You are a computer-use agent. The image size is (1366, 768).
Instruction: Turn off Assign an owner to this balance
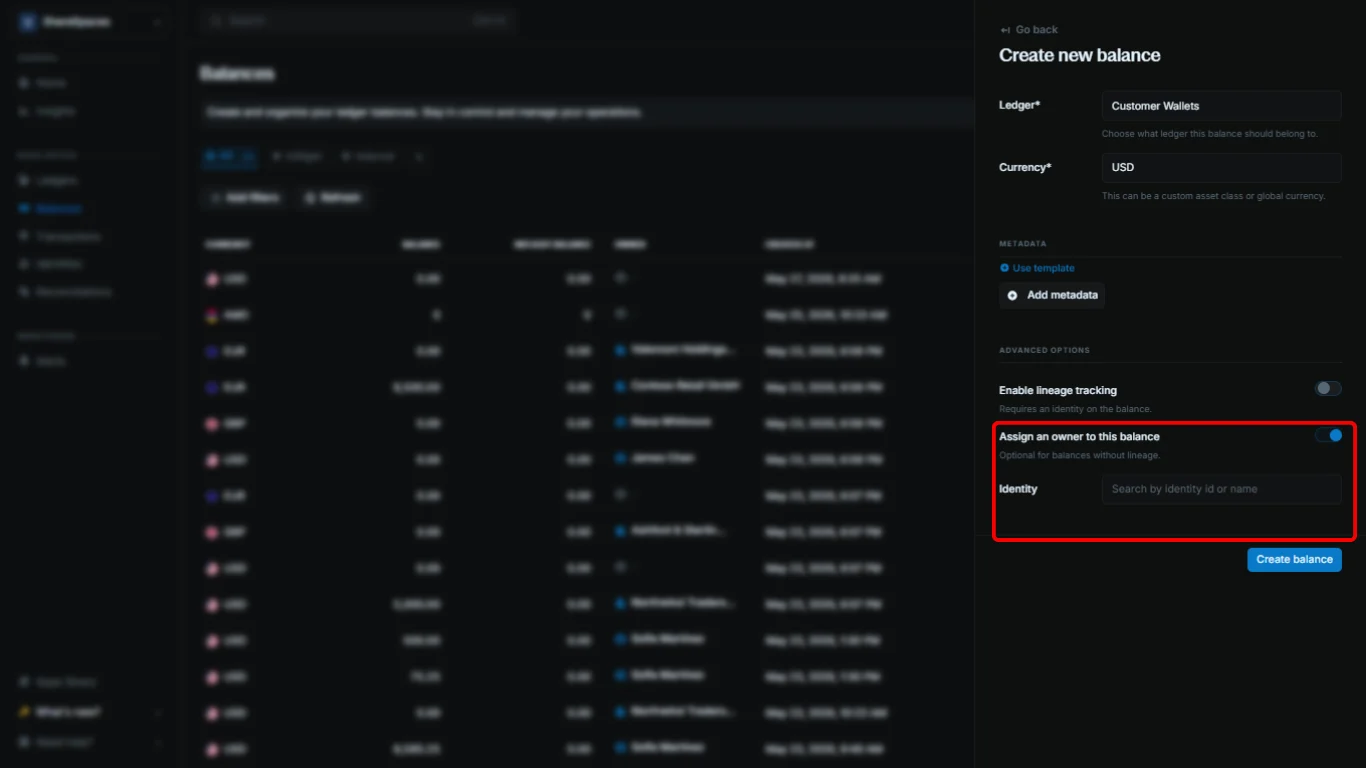tap(1328, 435)
